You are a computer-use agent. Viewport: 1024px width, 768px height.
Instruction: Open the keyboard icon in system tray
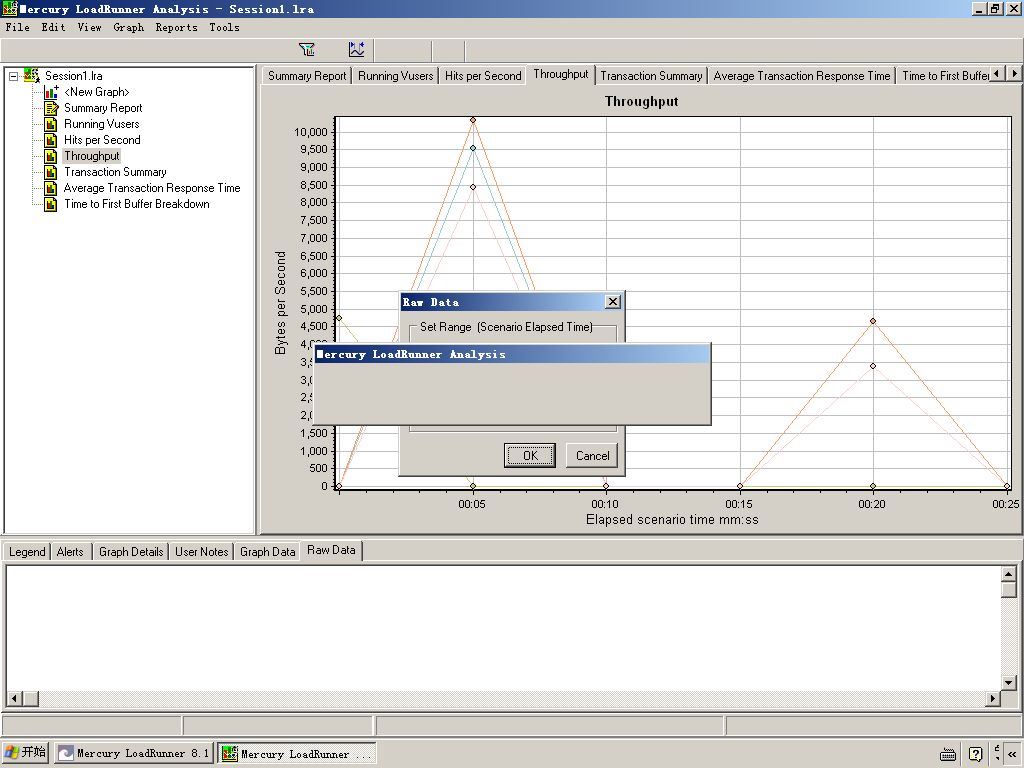[x=948, y=754]
